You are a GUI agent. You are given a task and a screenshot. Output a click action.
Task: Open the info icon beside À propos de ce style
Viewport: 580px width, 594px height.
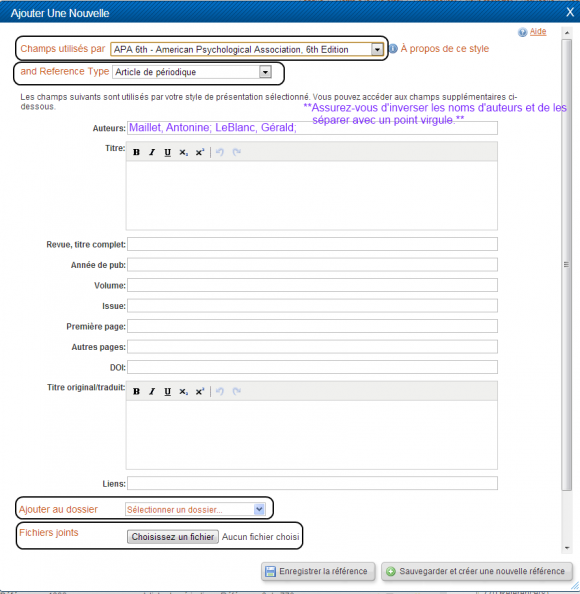393,49
